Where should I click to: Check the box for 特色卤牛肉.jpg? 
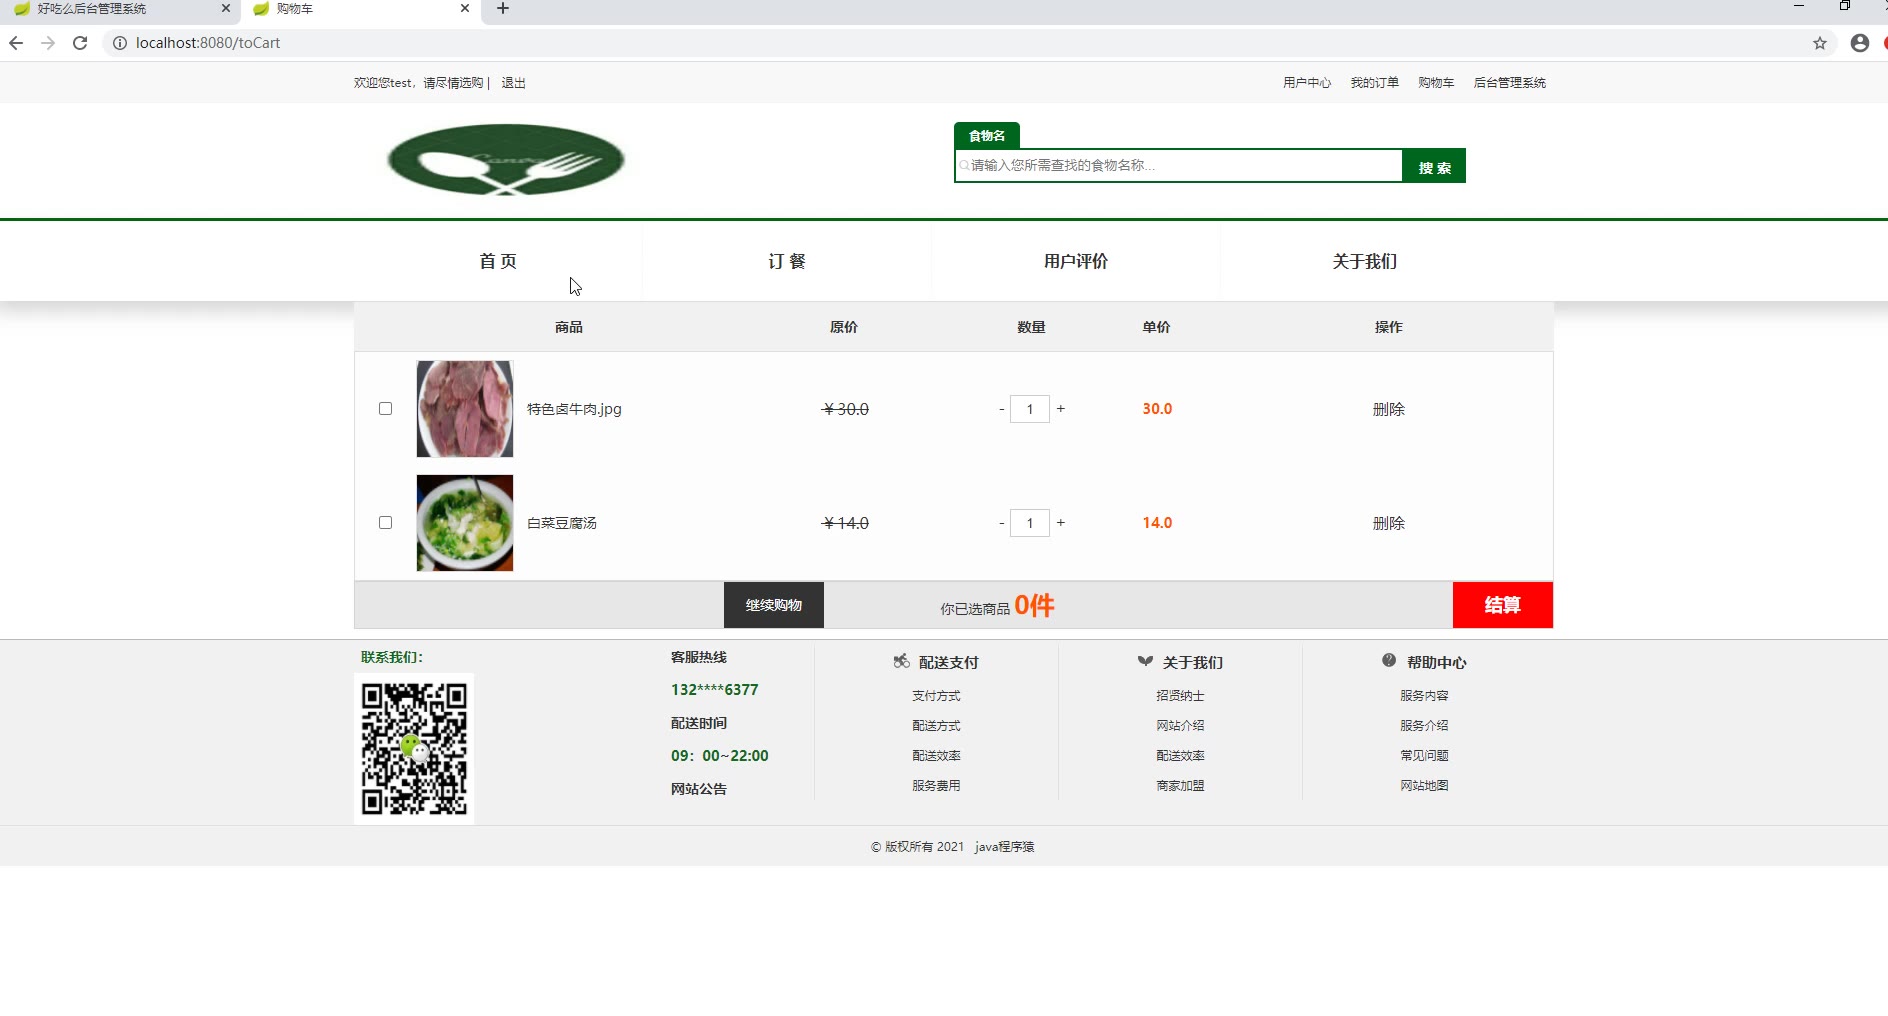(x=385, y=408)
